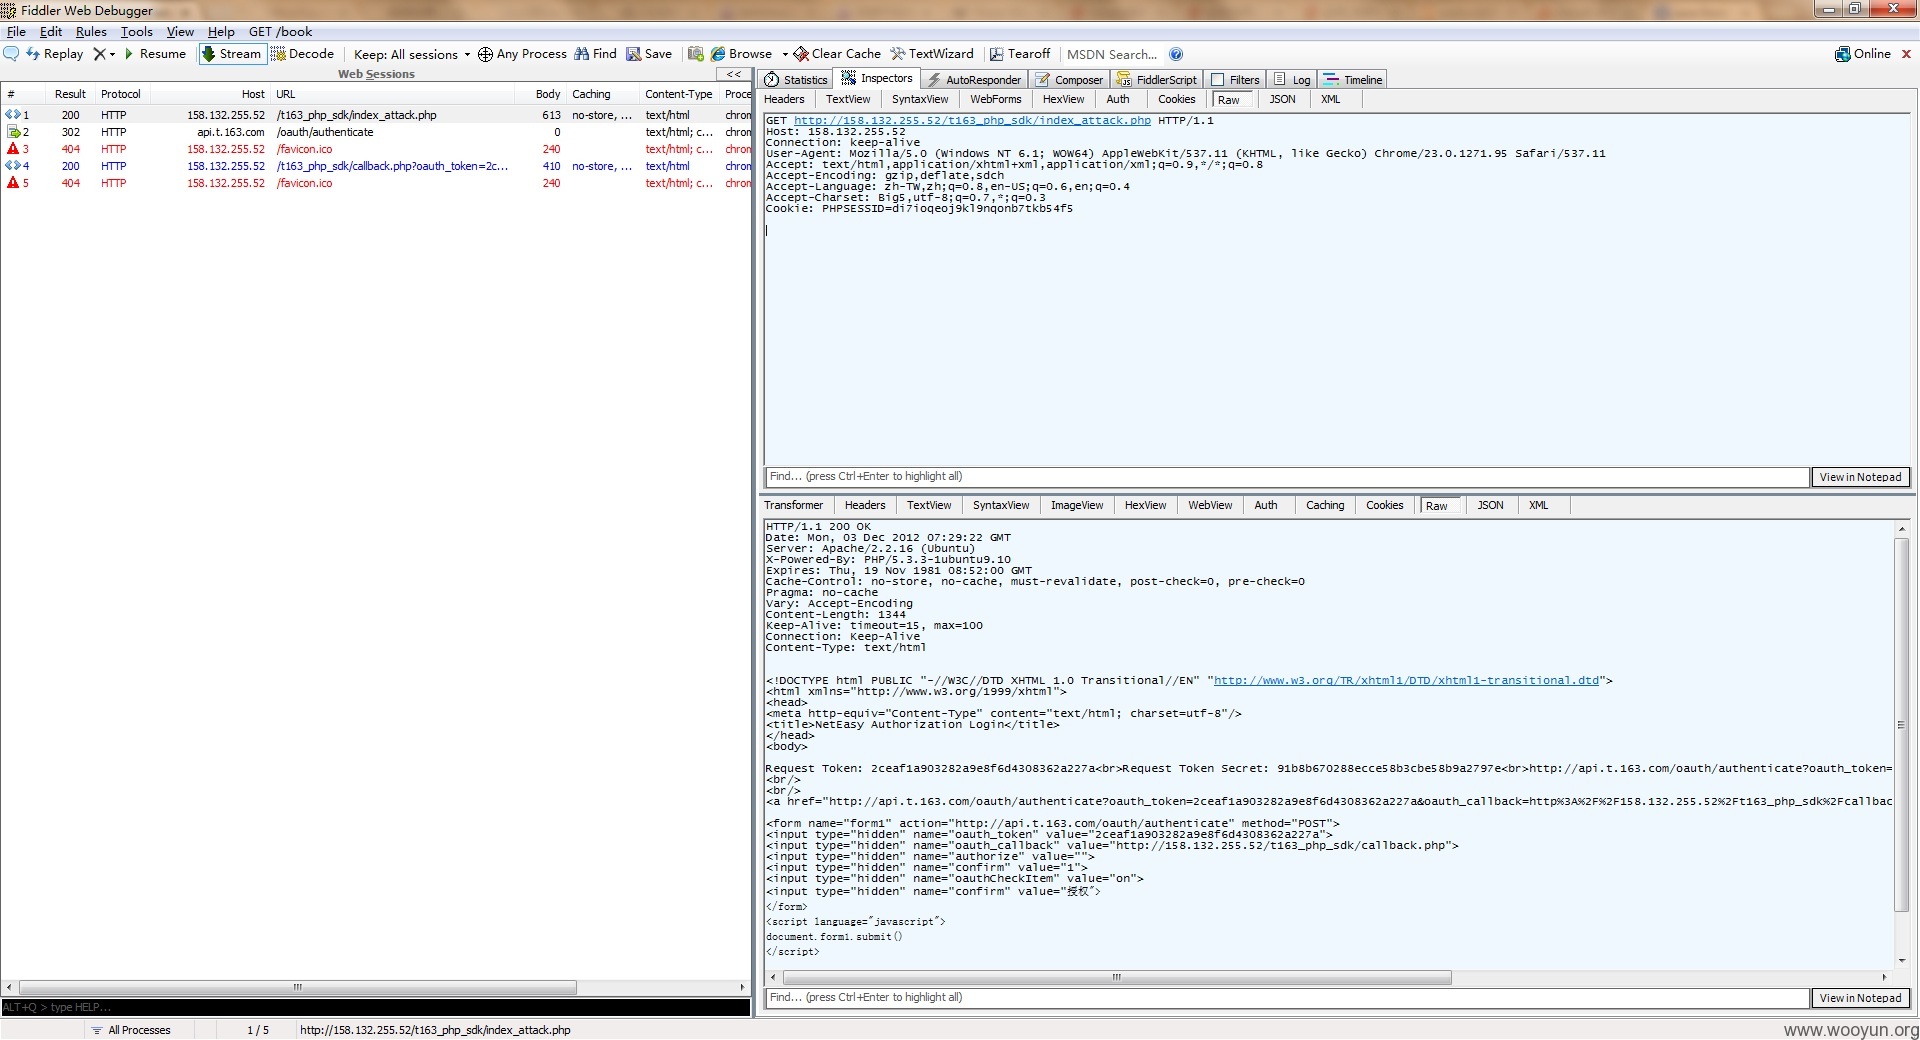This screenshot has width=1920, height=1040.
Task: Open the Remove sessions dropdown arrow
Action: (112, 54)
